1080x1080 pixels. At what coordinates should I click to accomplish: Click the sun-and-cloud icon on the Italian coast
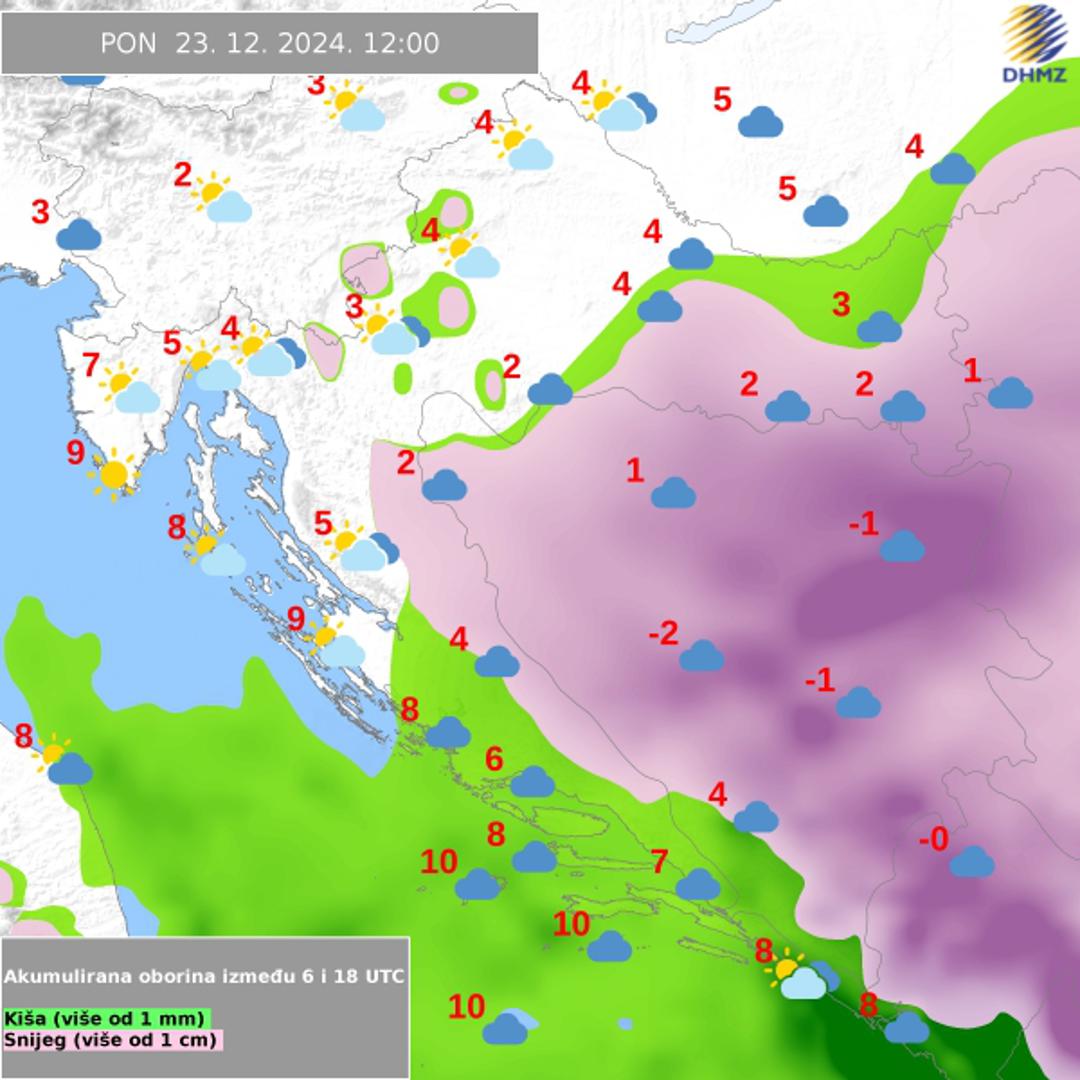[62, 762]
